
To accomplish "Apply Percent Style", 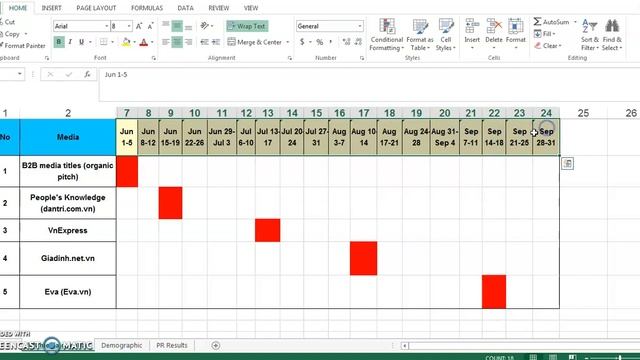I will (320, 42).
